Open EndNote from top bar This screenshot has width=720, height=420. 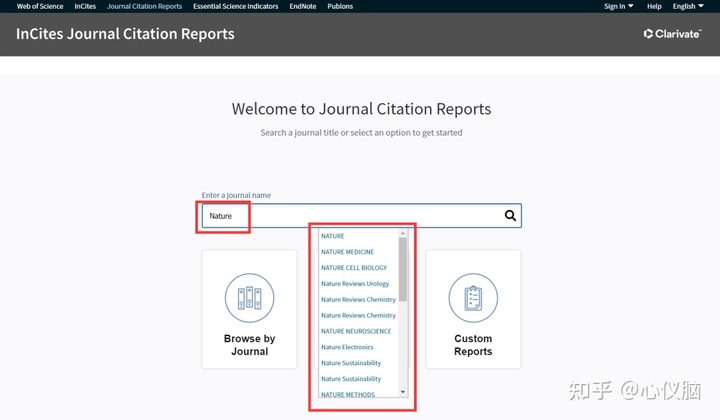pos(303,6)
